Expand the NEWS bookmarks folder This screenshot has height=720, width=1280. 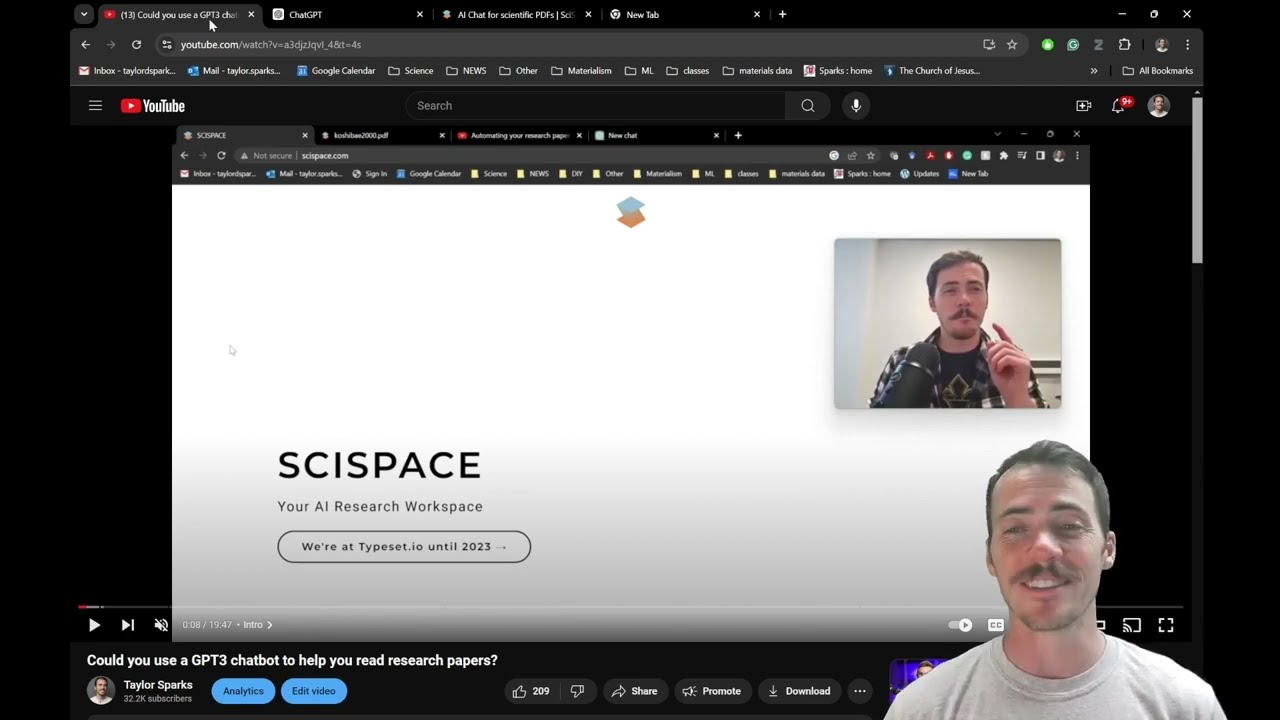pyautogui.click(x=466, y=71)
